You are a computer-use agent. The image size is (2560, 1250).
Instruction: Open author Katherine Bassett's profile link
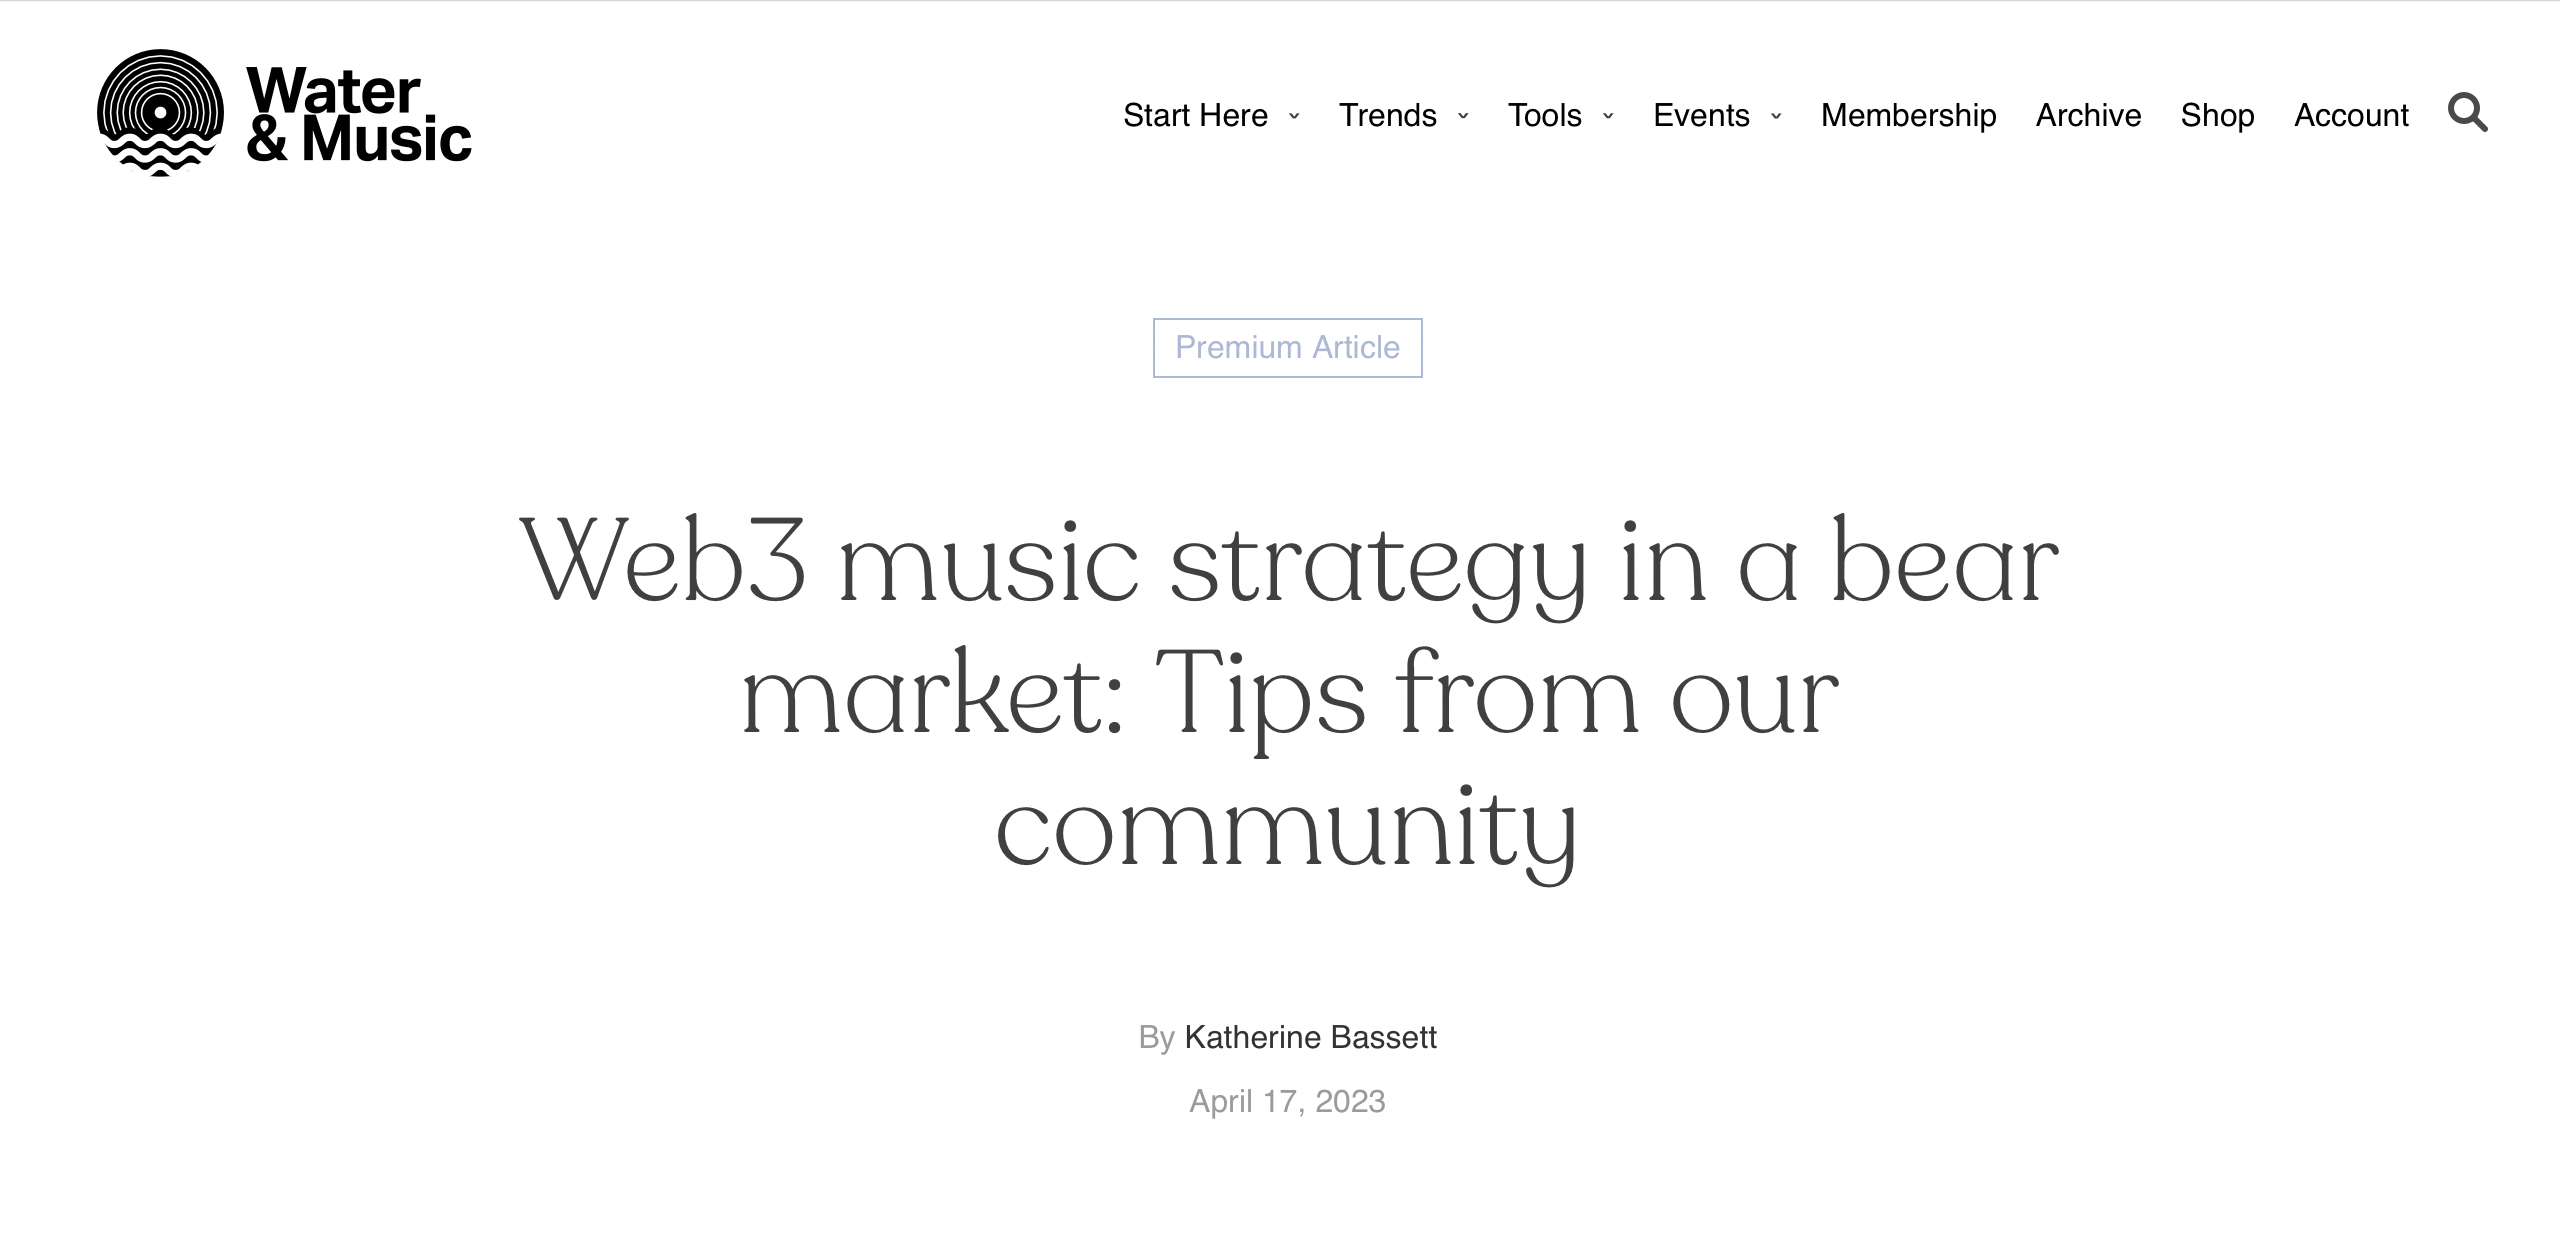[x=1310, y=1037]
